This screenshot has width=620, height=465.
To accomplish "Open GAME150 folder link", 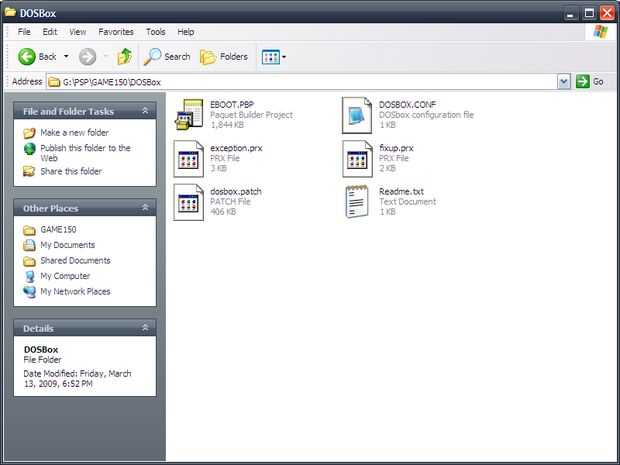I will 59,229.
